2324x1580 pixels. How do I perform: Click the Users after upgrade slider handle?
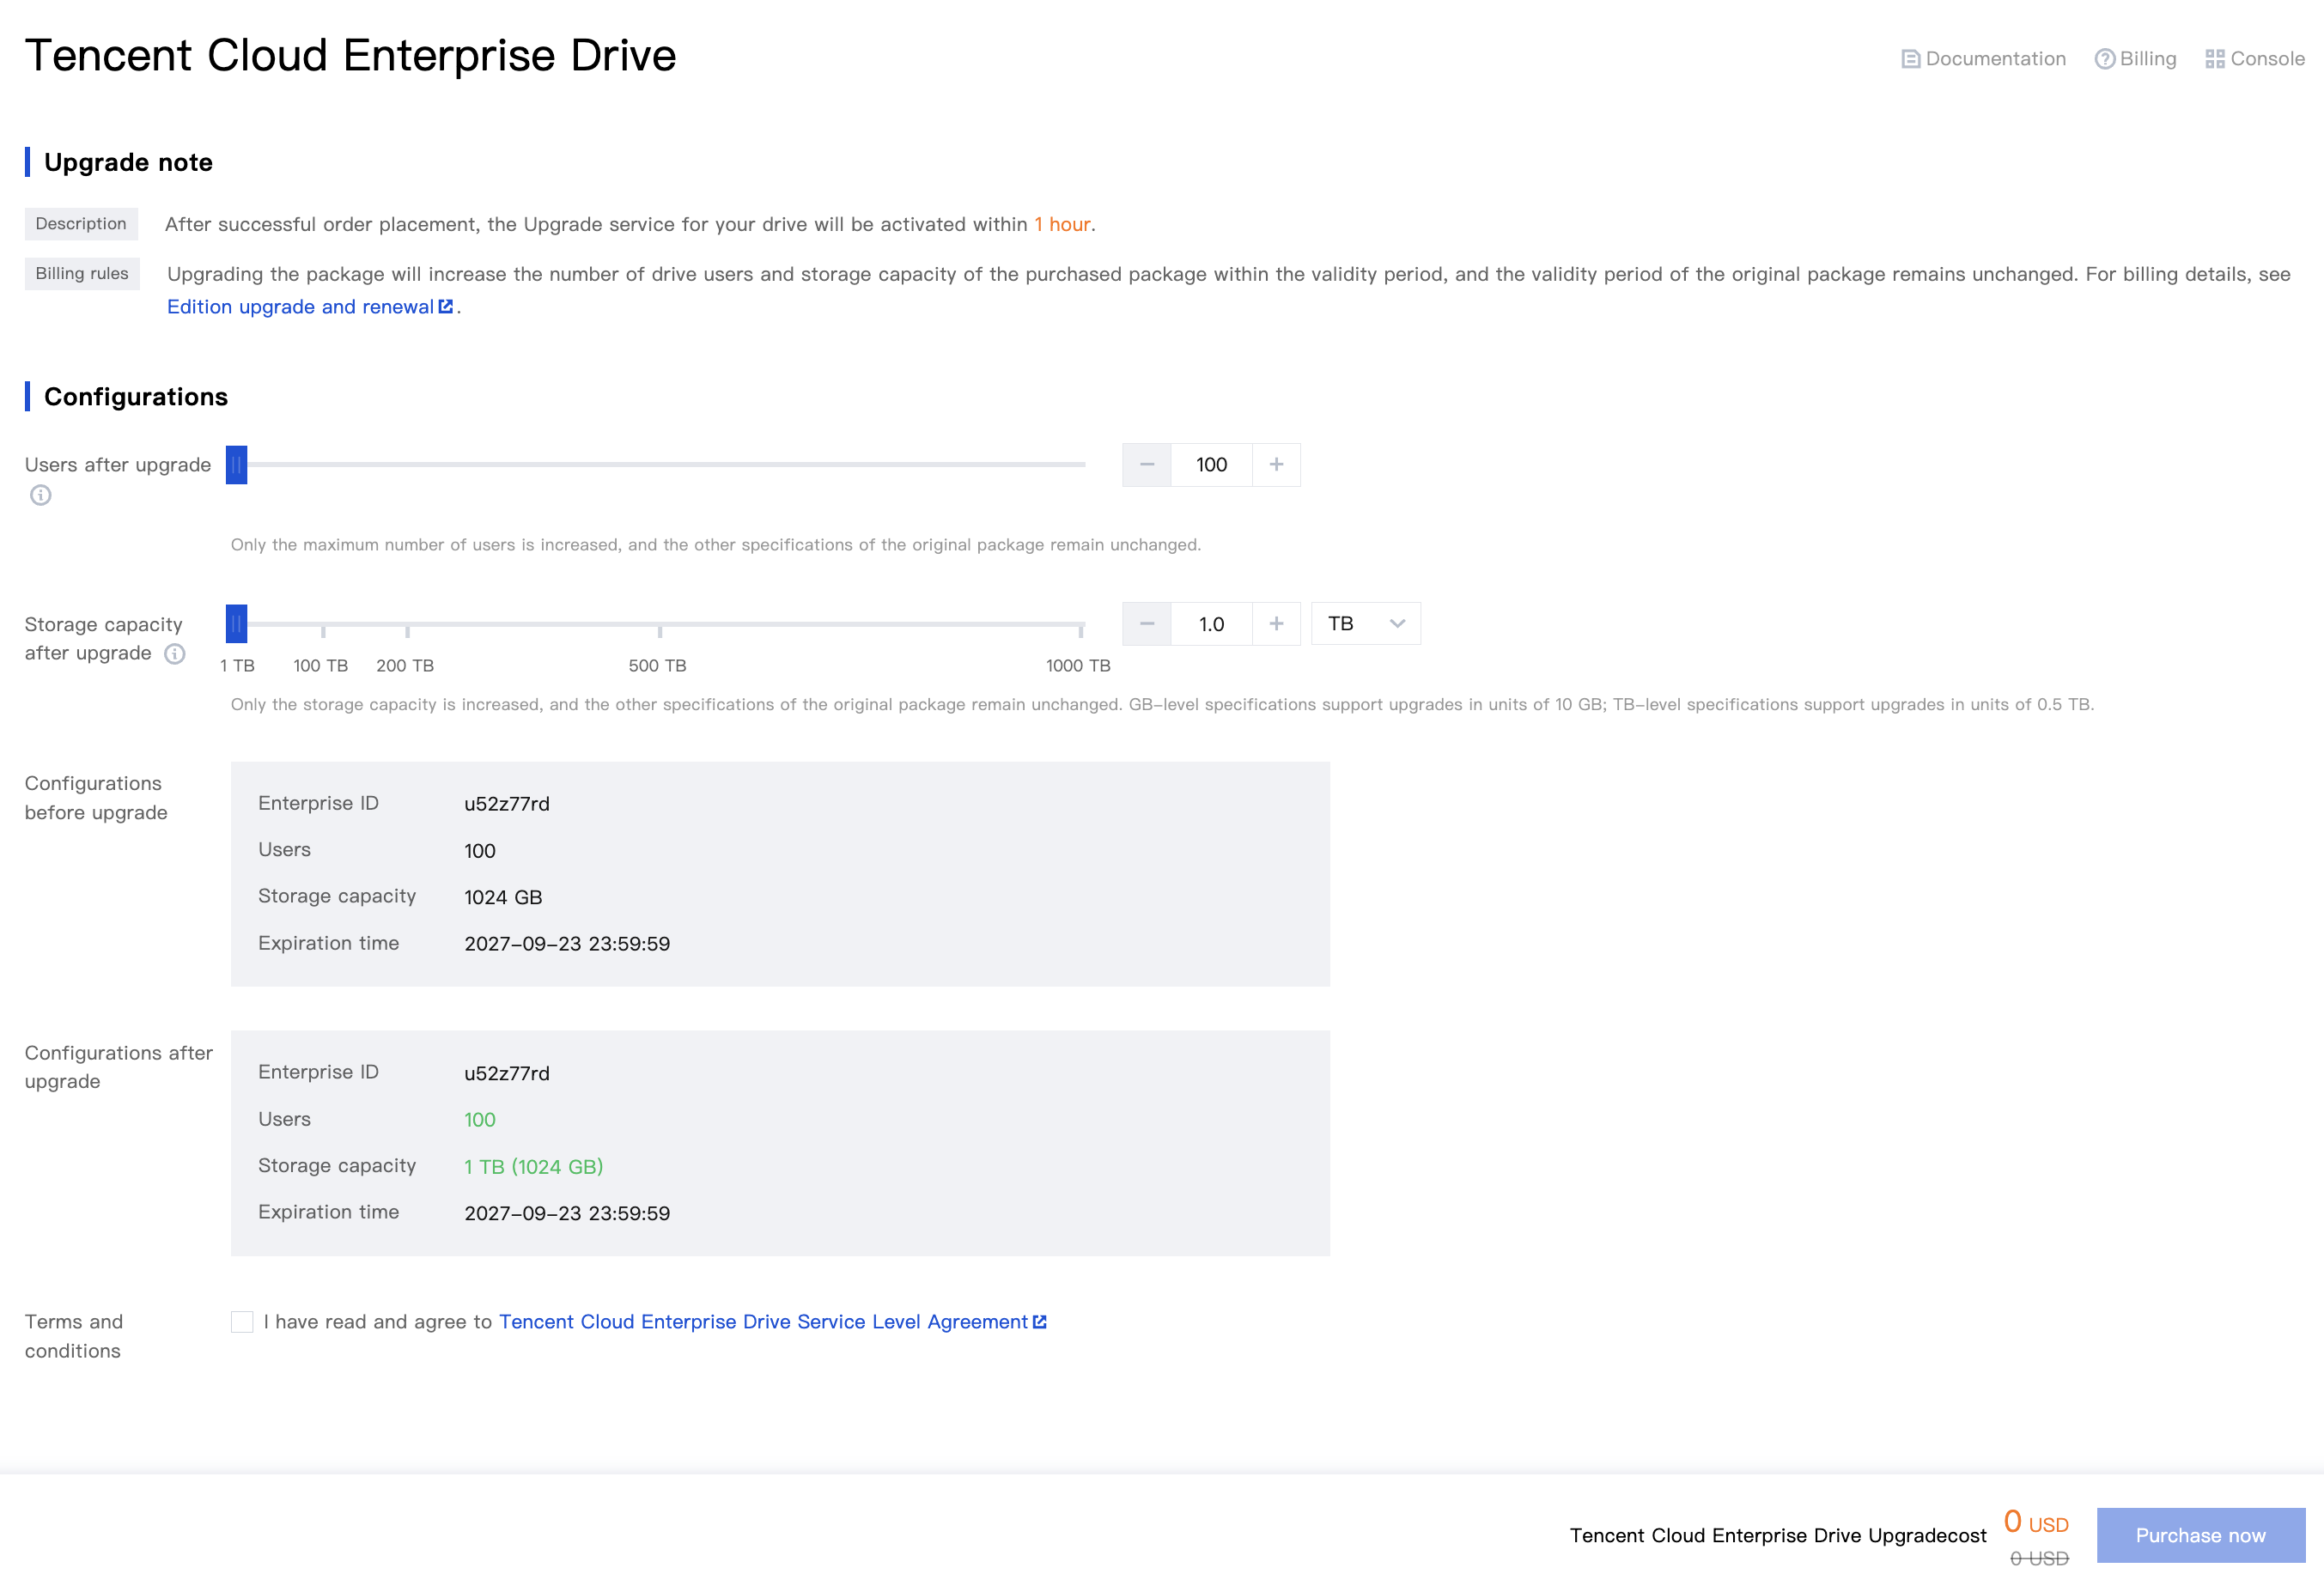click(236, 465)
